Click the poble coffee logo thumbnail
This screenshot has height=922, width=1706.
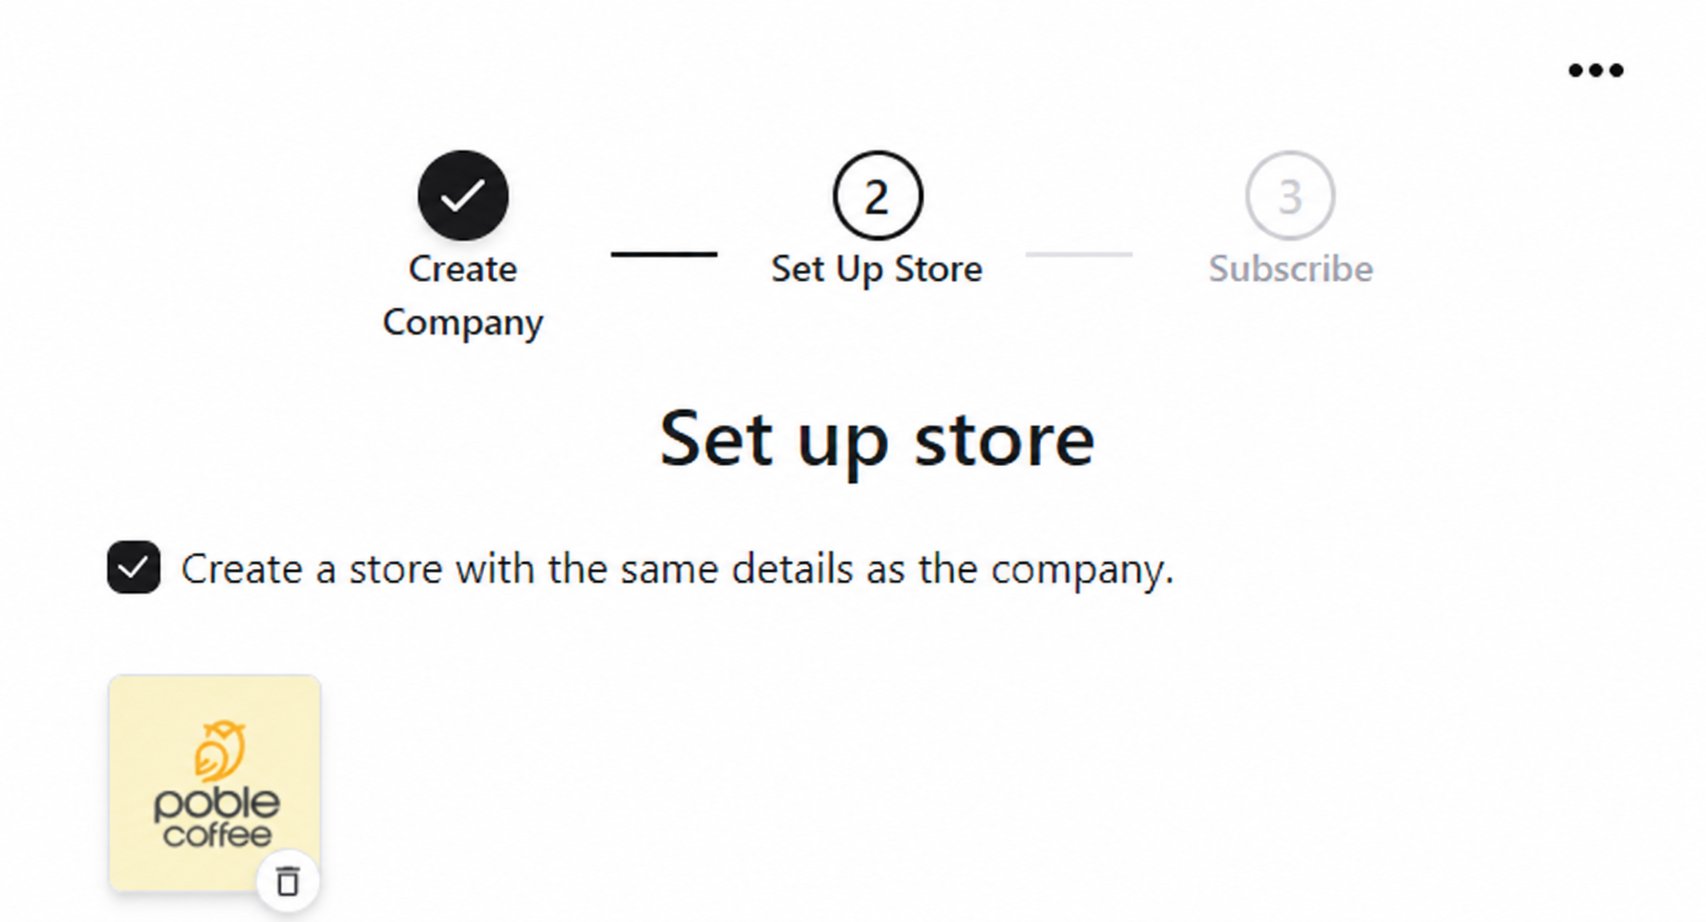[215, 783]
